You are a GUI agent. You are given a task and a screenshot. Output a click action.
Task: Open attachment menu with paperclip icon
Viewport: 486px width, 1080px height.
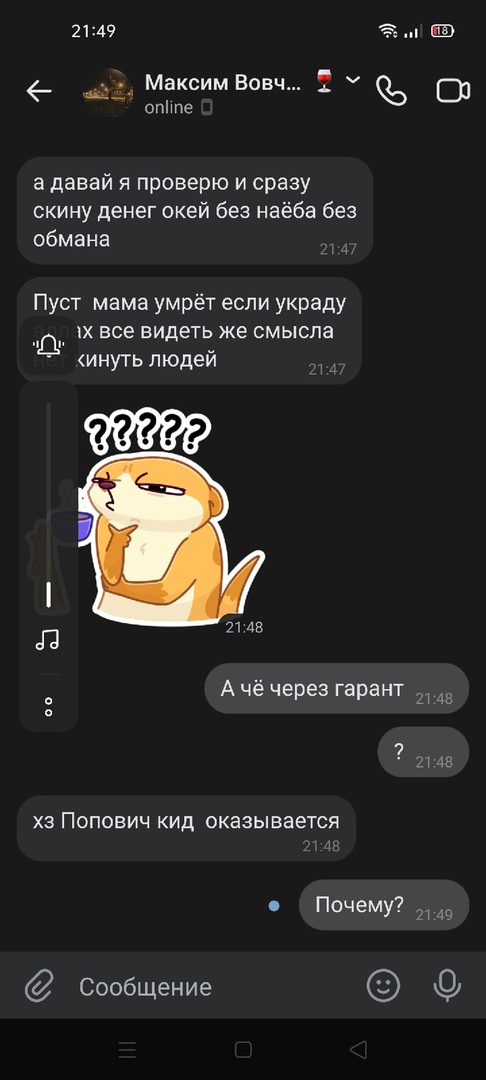(x=39, y=986)
